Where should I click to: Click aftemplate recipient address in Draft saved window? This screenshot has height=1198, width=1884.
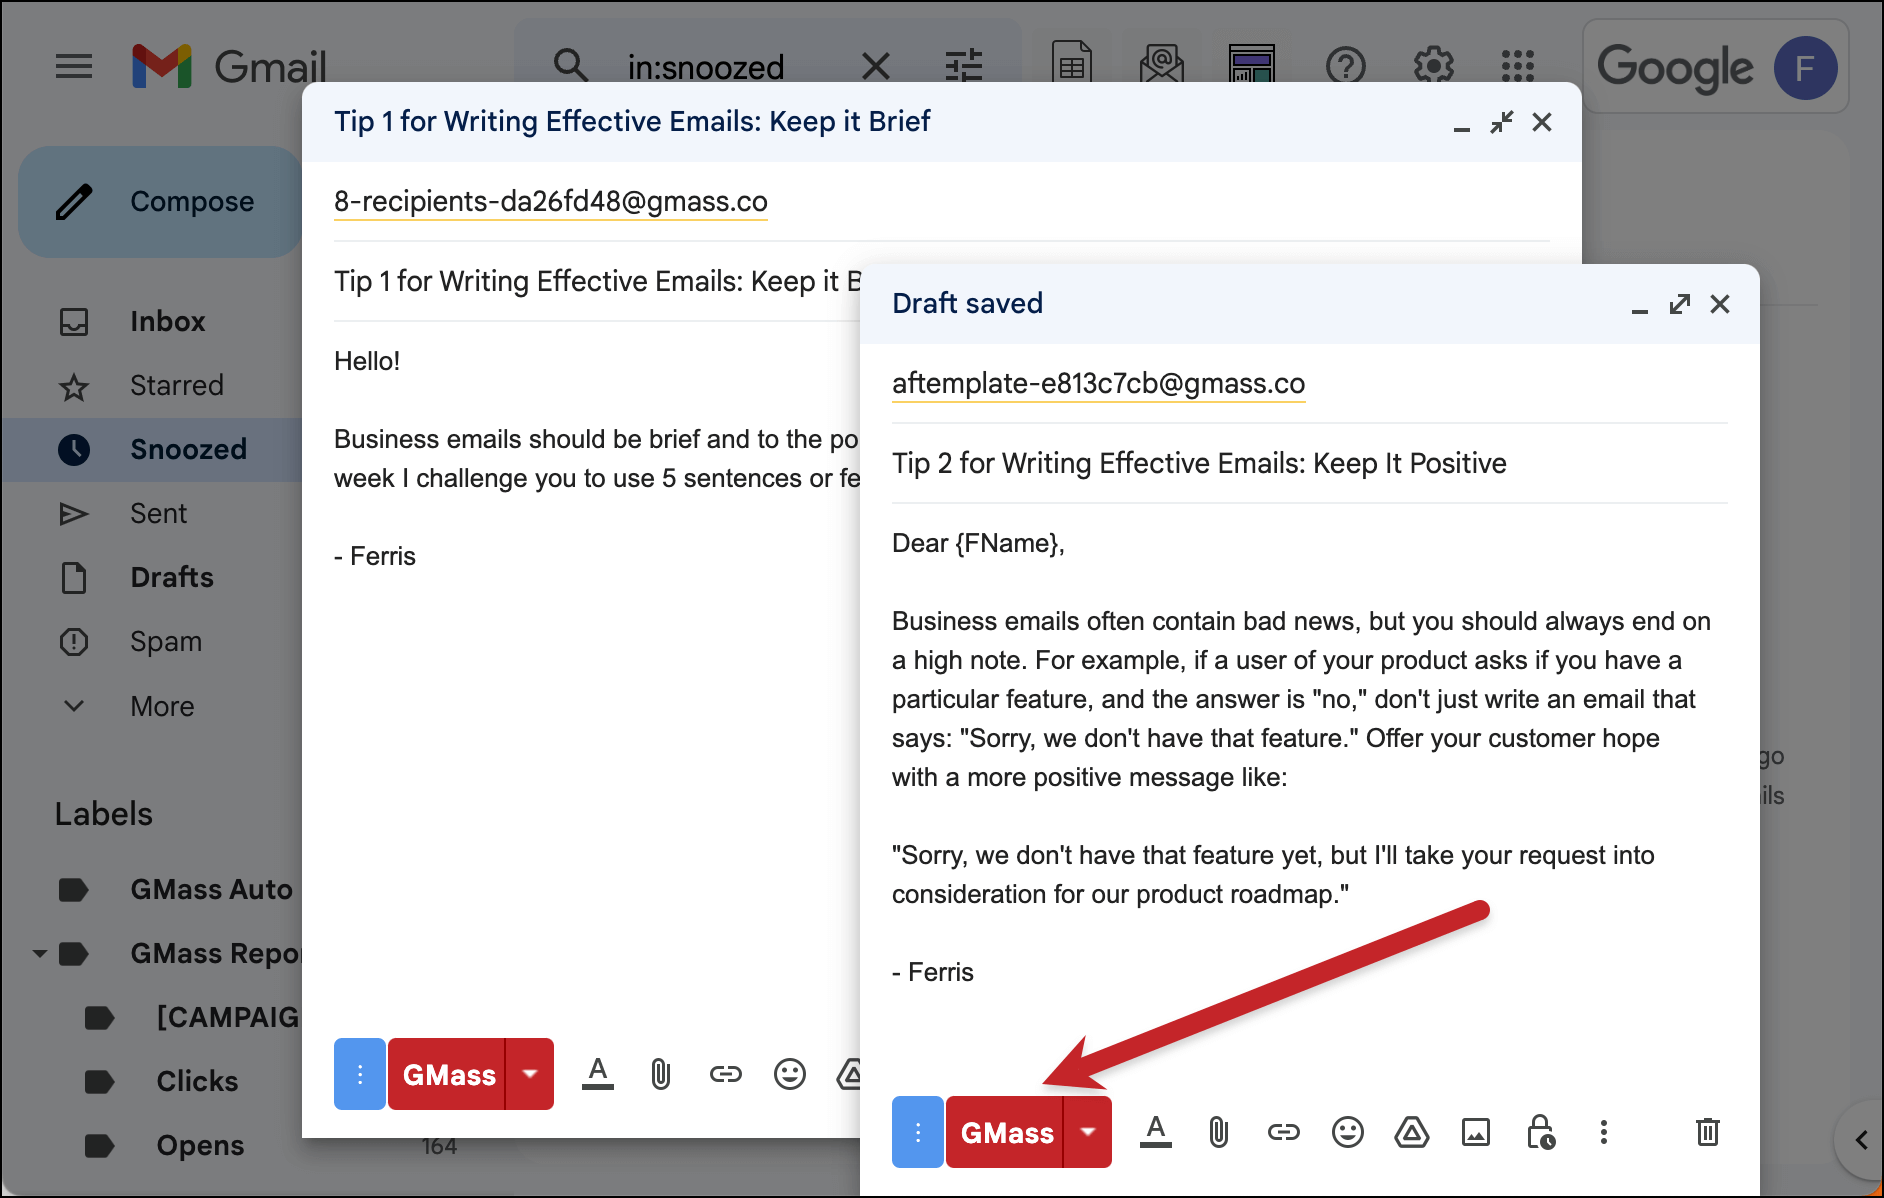point(1098,384)
